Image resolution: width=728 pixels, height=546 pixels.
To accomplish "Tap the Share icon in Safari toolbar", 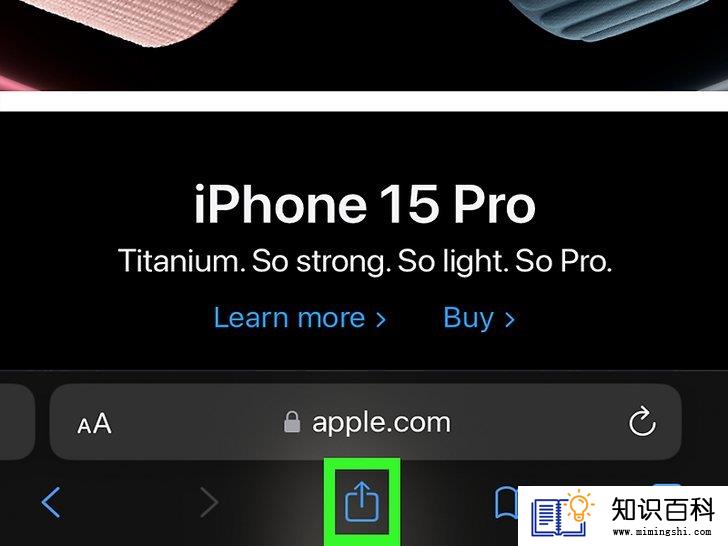I will [x=362, y=501].
